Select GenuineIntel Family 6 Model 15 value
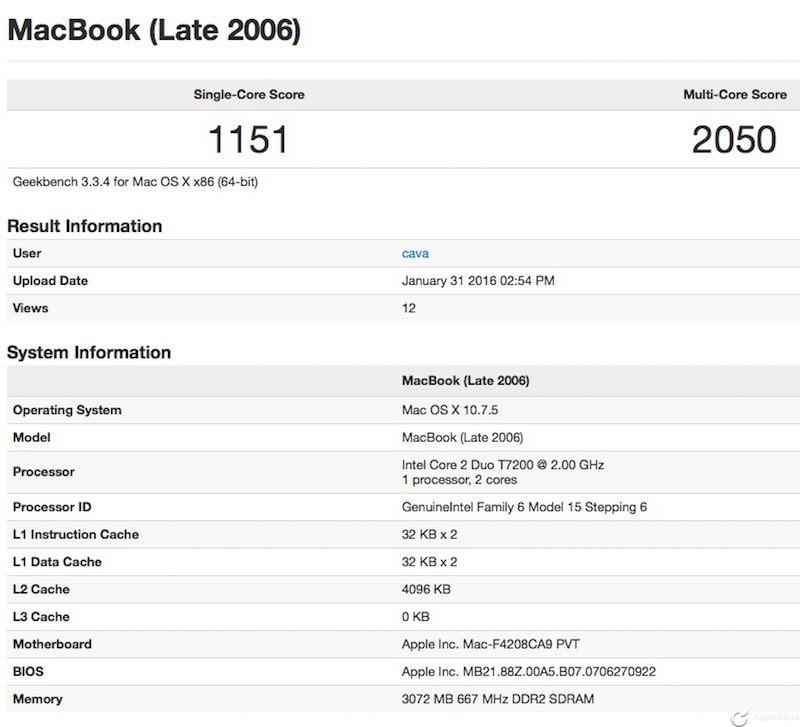 click(x=524, y=507)
